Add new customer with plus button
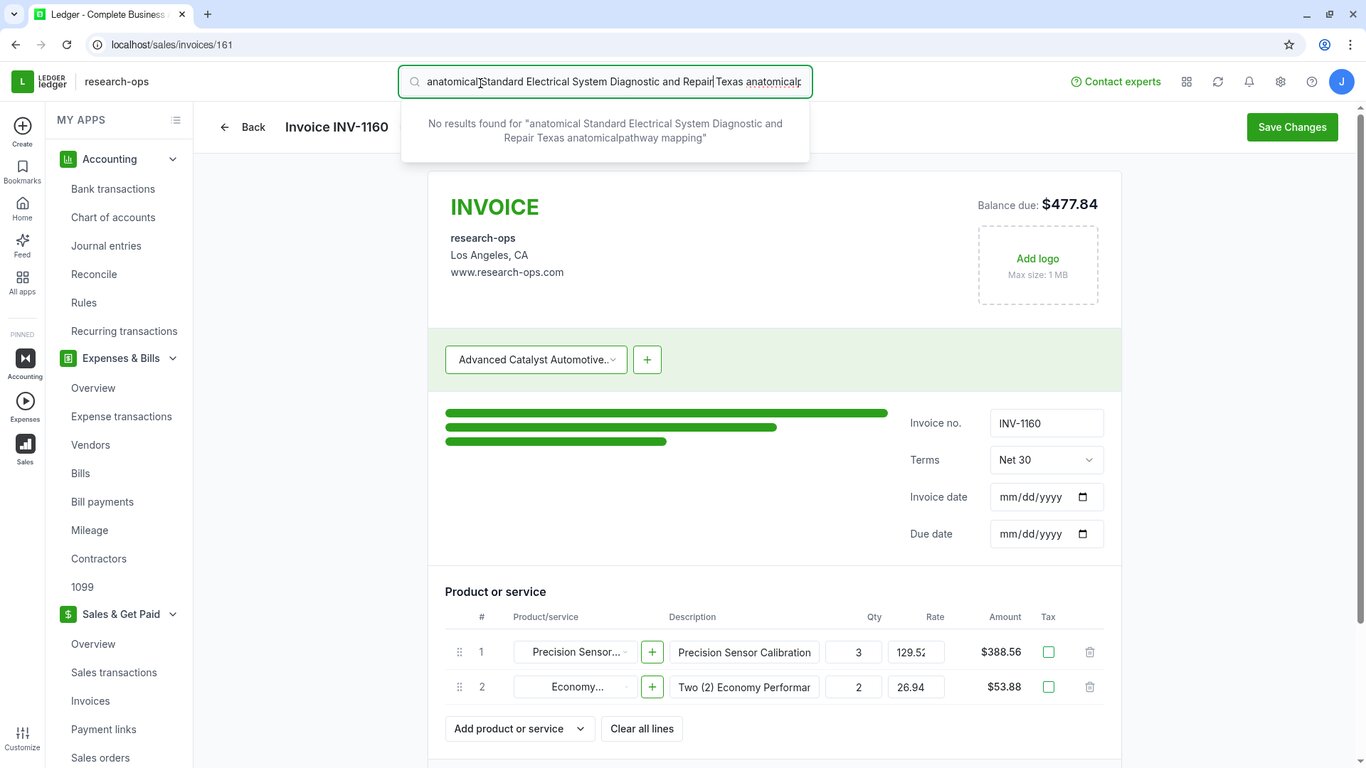The width and height of the screenshot is (1366, 768). coord(647,360)
